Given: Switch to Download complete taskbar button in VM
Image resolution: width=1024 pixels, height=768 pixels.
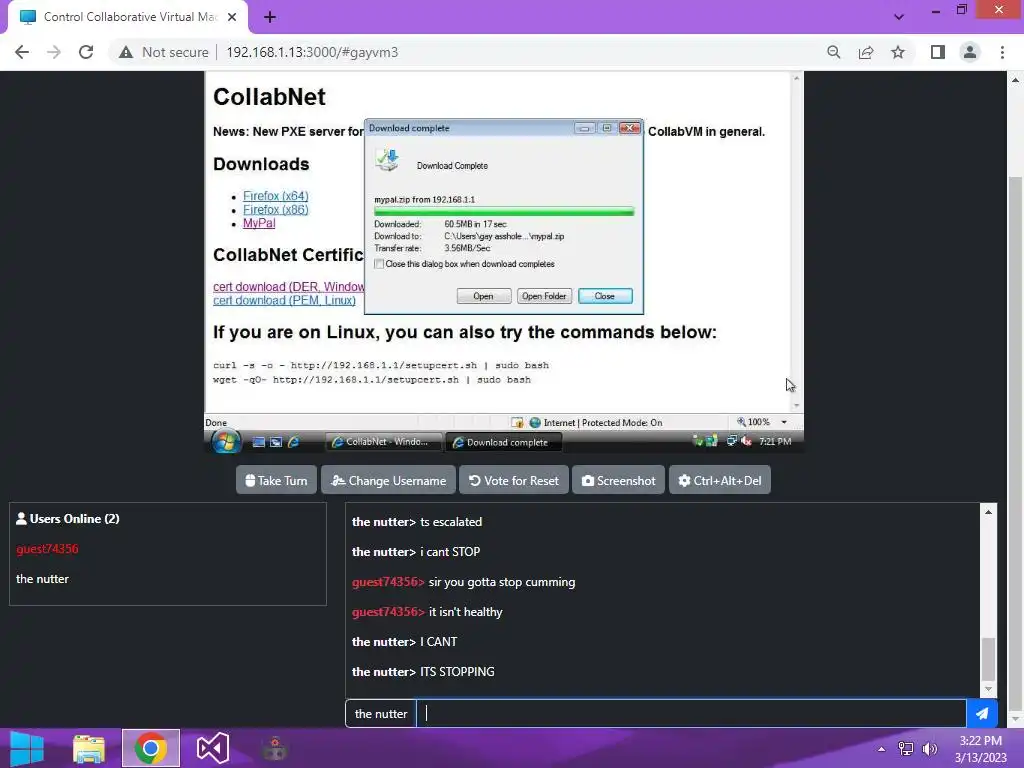Looking at the screenshot, I should (x=504, y=442).
